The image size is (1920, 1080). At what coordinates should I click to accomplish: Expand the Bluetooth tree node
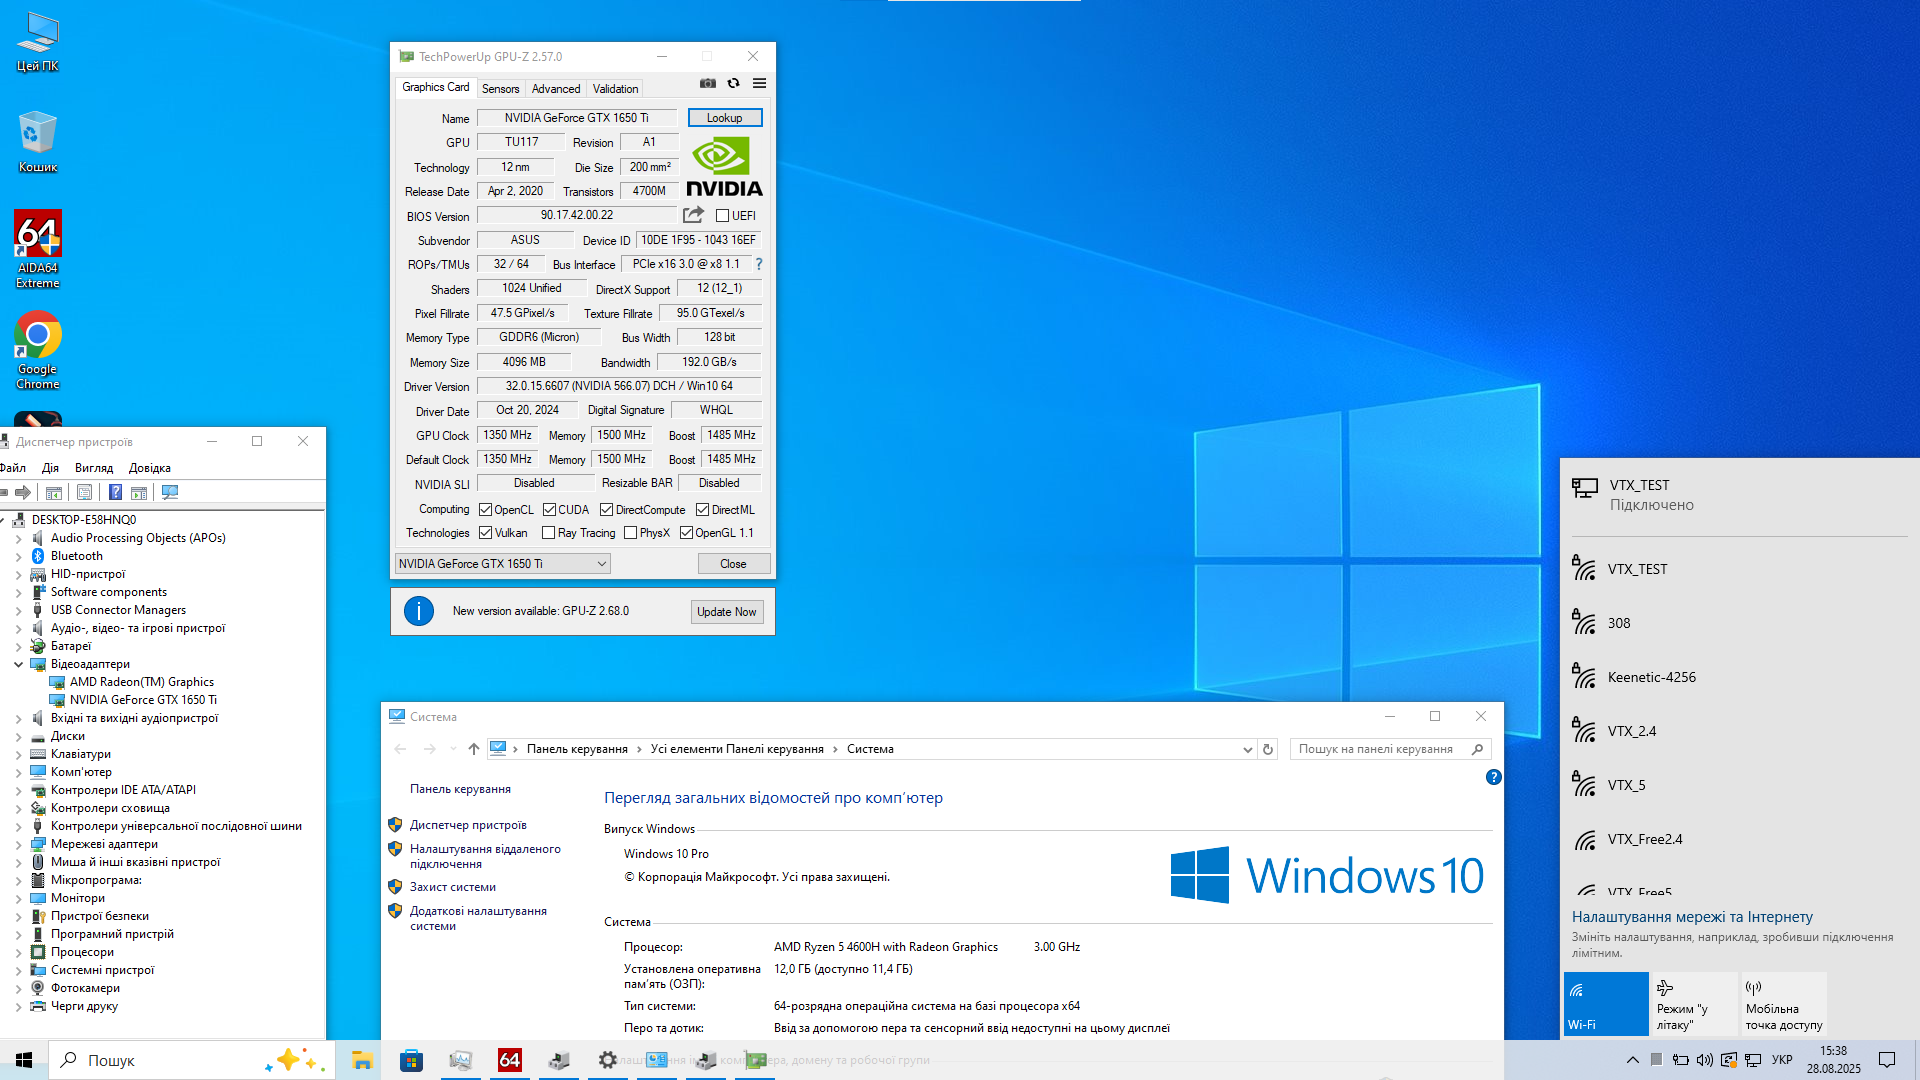[18, 556]
